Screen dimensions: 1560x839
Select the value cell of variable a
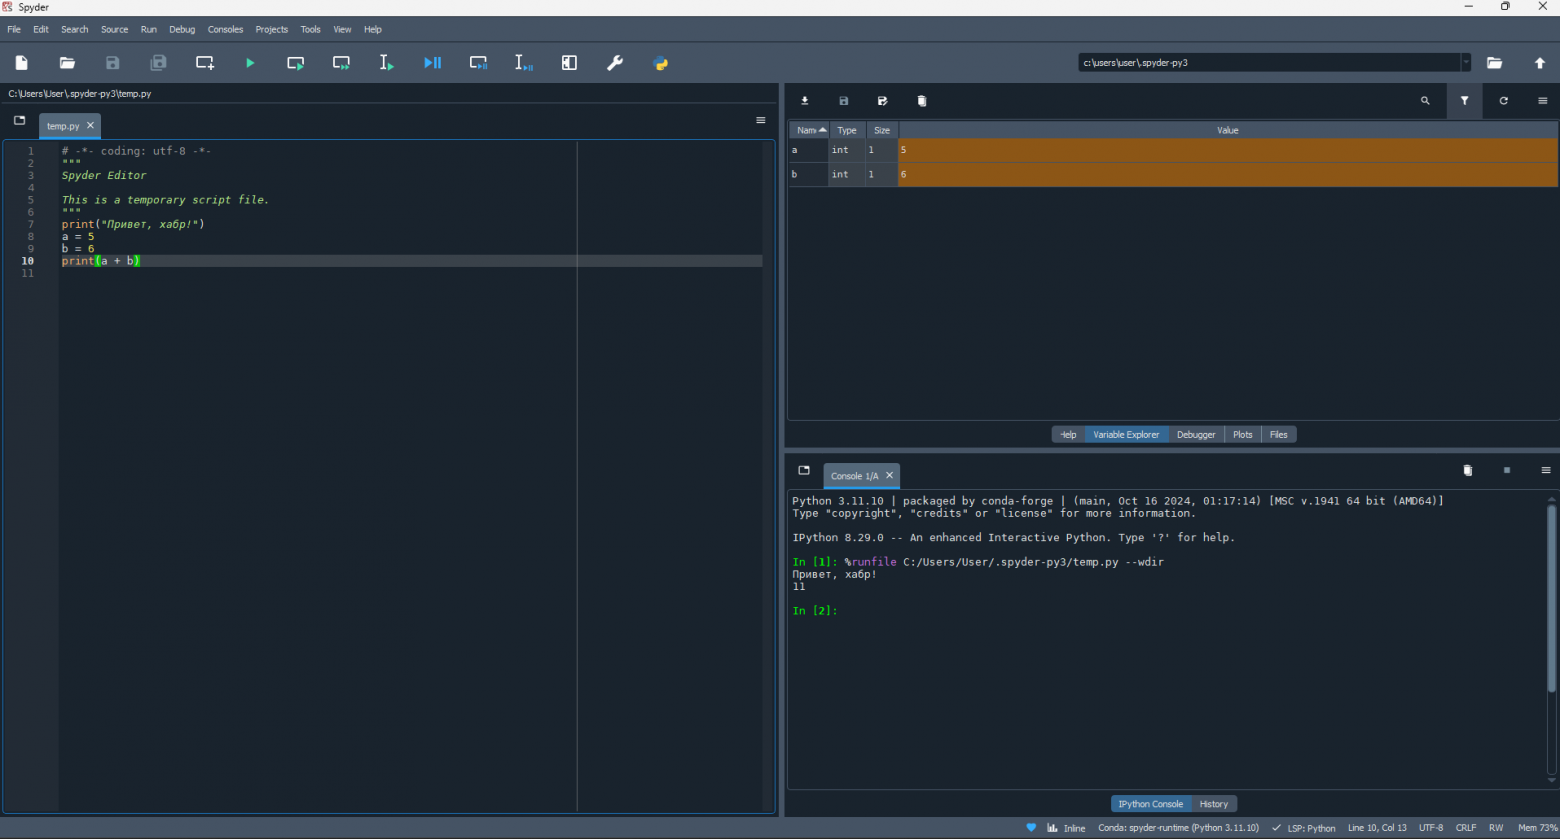pos(1228,150)
